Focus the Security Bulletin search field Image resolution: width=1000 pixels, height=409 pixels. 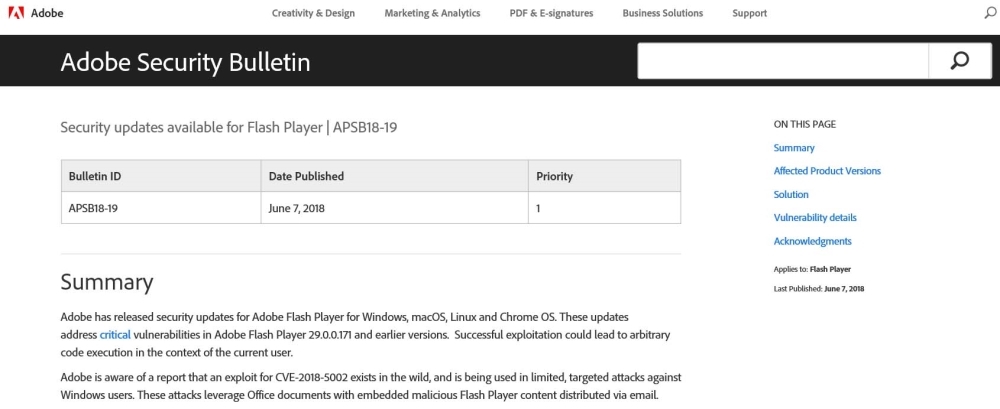(783, 61)
